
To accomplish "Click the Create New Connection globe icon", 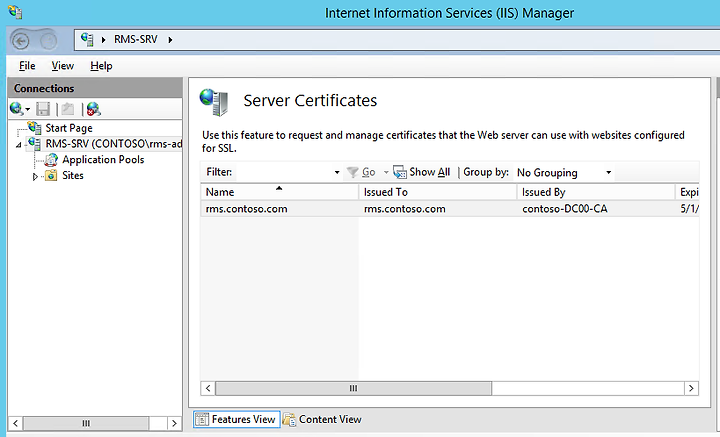I will (19, 109).
